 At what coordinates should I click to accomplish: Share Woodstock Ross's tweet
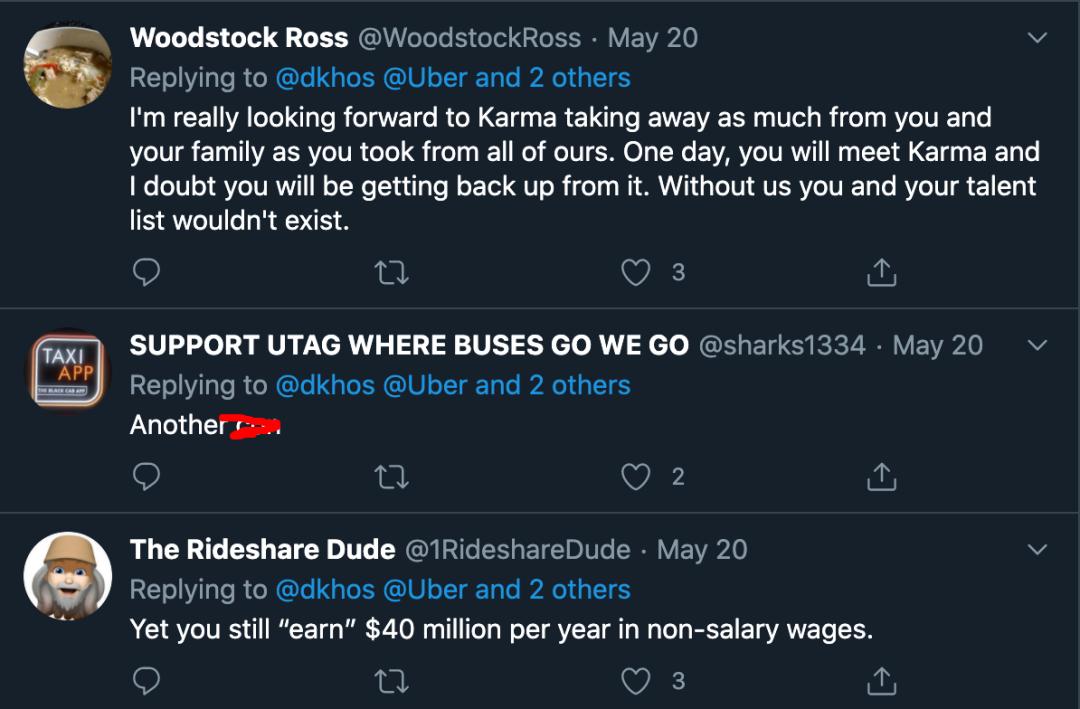click(881, 272)
